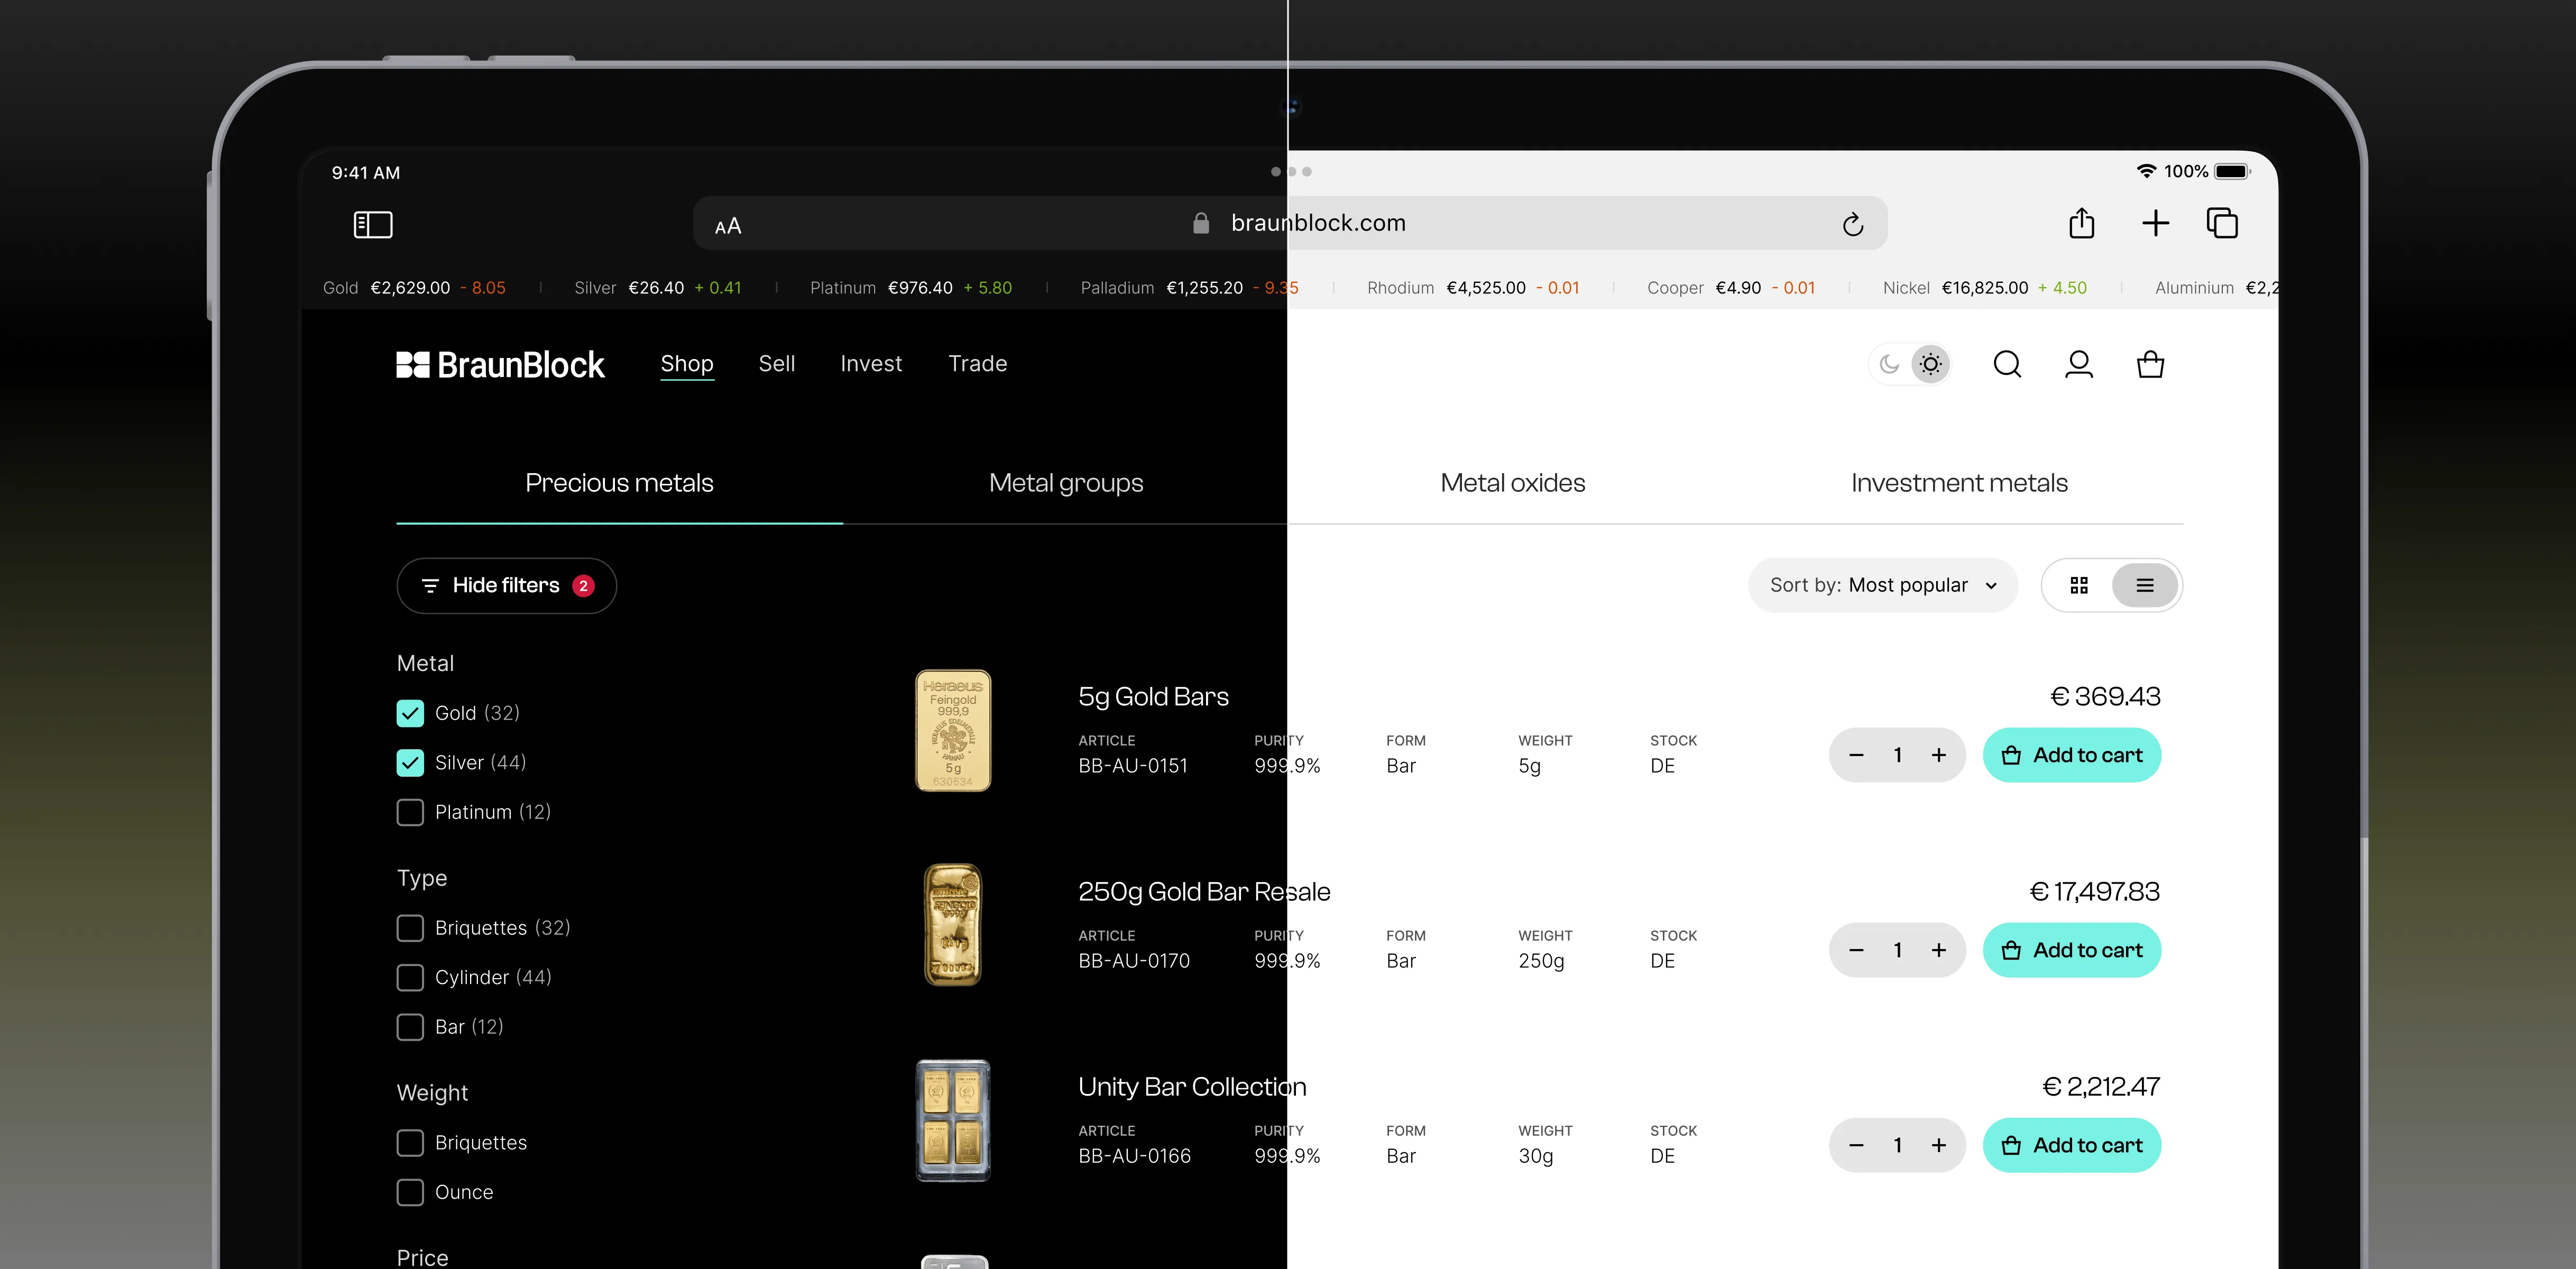The width and height of the screenshot is (2576, 1269).
Task: Open the AA reader text menu
Action: (728, 226)
